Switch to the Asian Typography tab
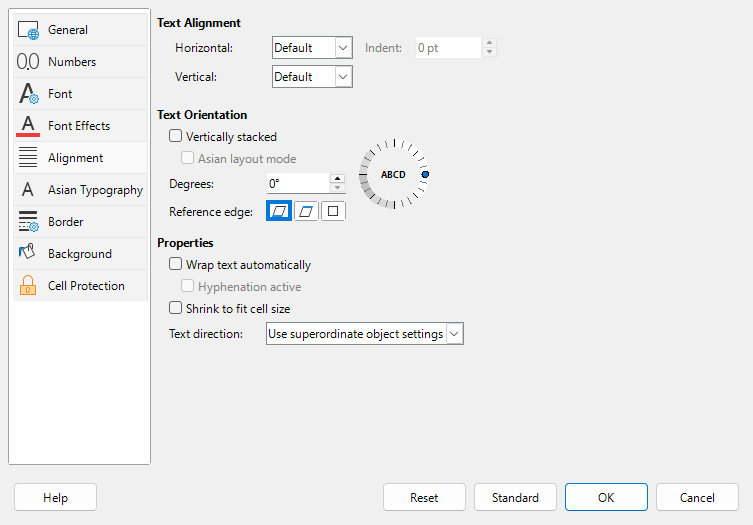Image resolution: width=753 pixels, height=525 pixels. pos(80,190)
